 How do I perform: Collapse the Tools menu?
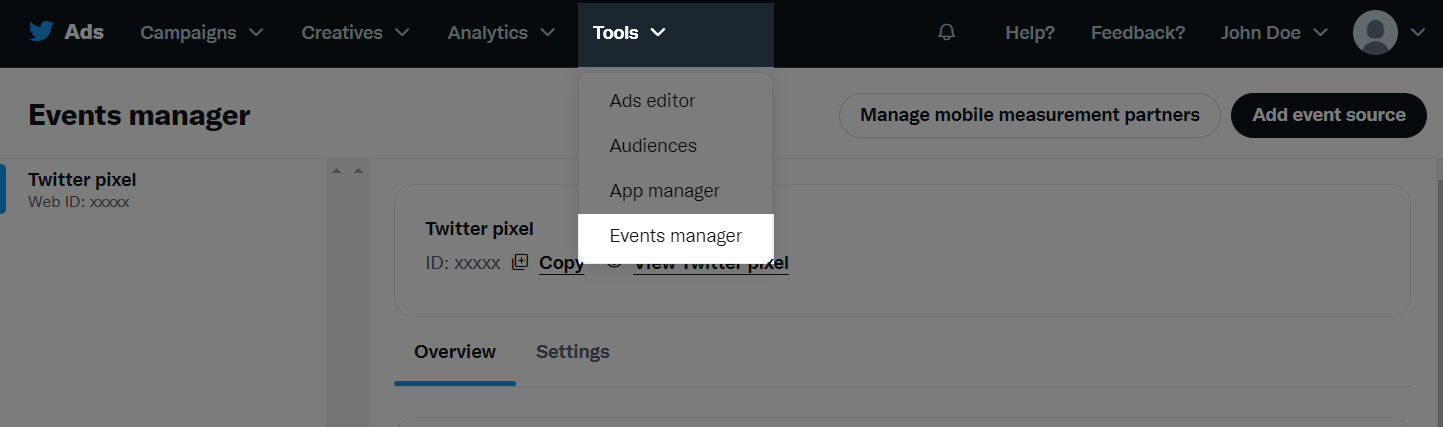point(629,33)
